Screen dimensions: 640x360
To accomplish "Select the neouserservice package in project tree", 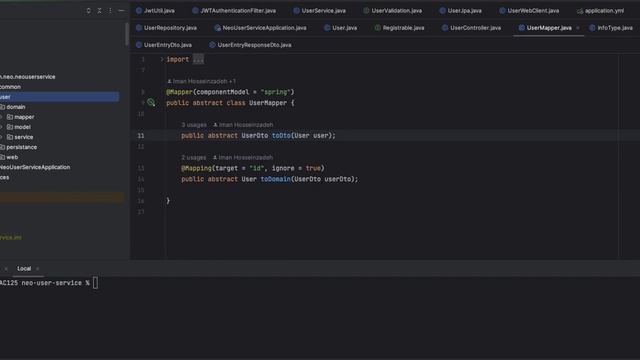I will point(28,77).
